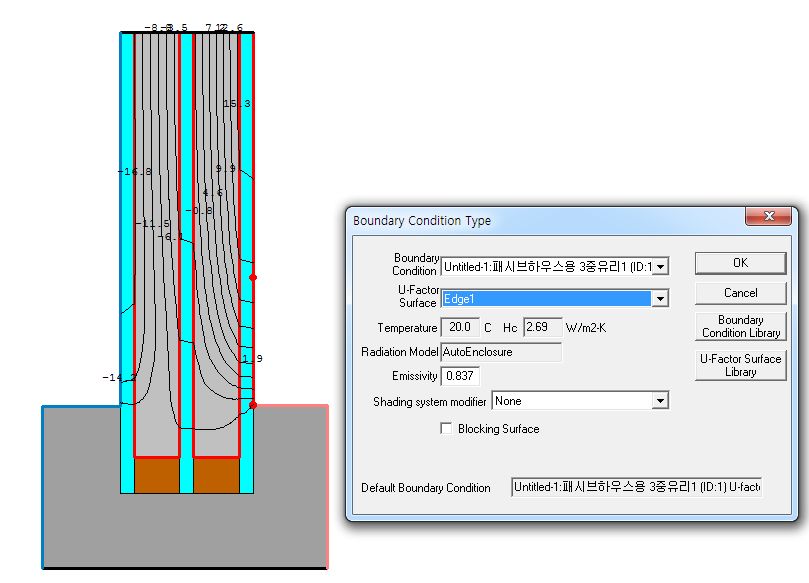Click OK to confirm the boundary condition
This screenshot has width=809, height=583.
point(740,263)
